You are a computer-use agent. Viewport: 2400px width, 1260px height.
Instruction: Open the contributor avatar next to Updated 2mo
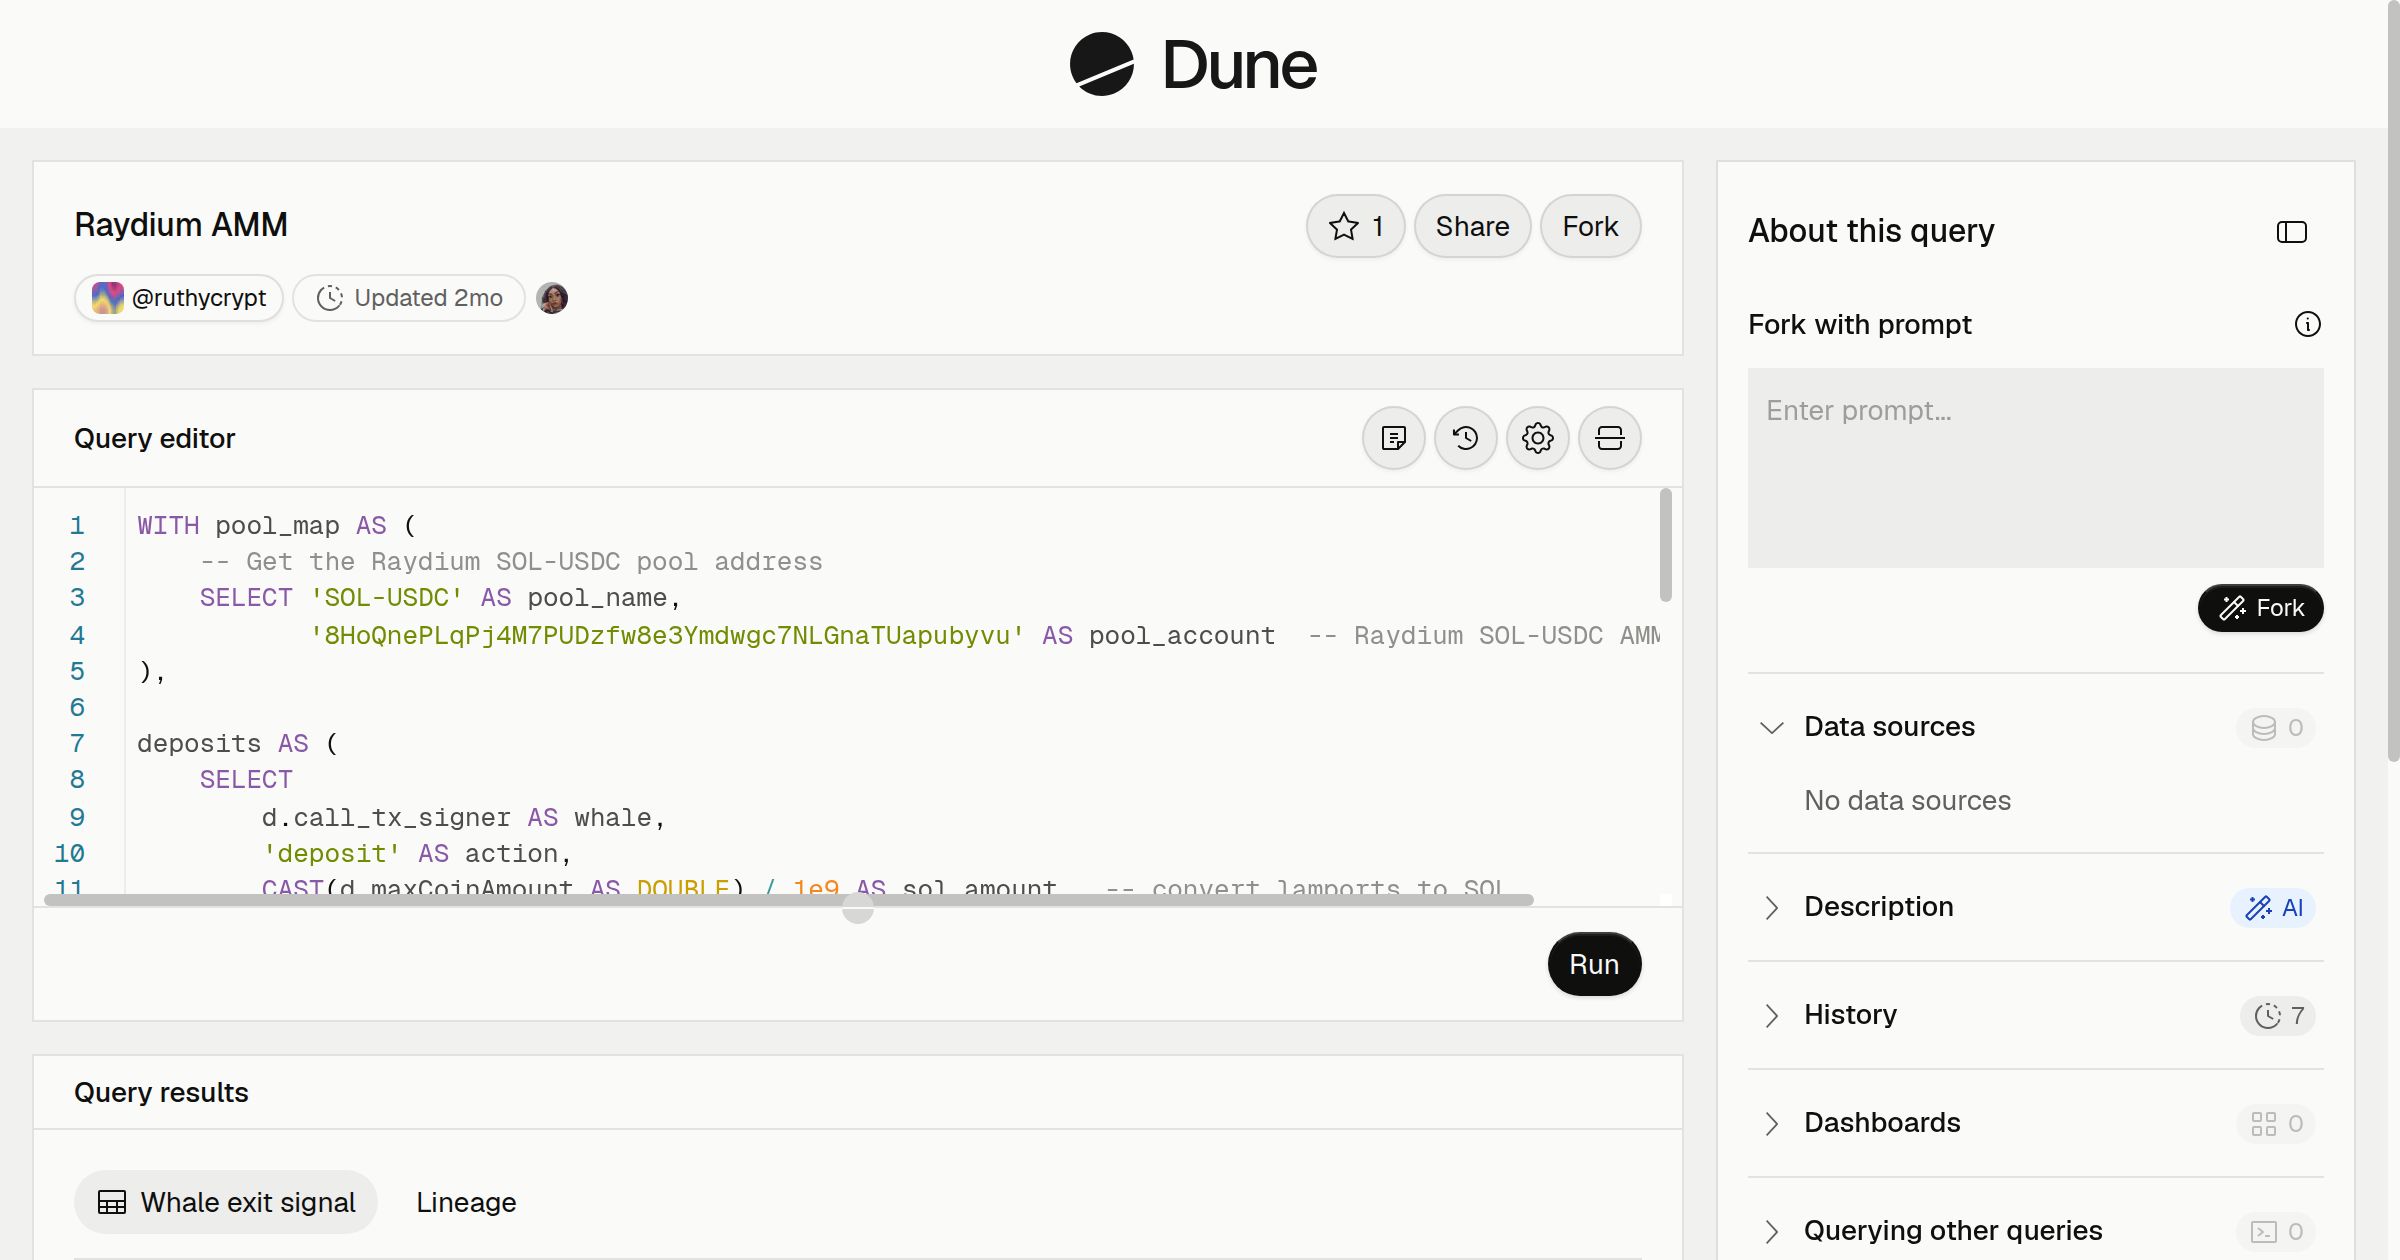pos(552,298)
